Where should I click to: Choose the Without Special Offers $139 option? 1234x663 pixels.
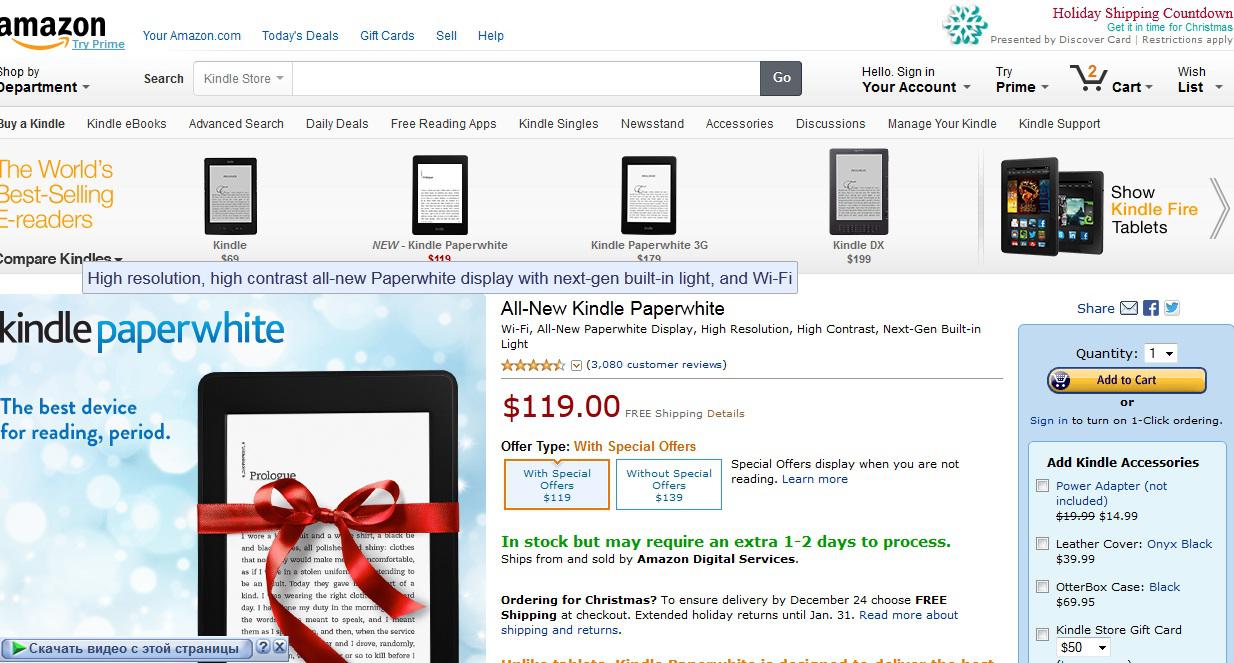tap(669, 484)
